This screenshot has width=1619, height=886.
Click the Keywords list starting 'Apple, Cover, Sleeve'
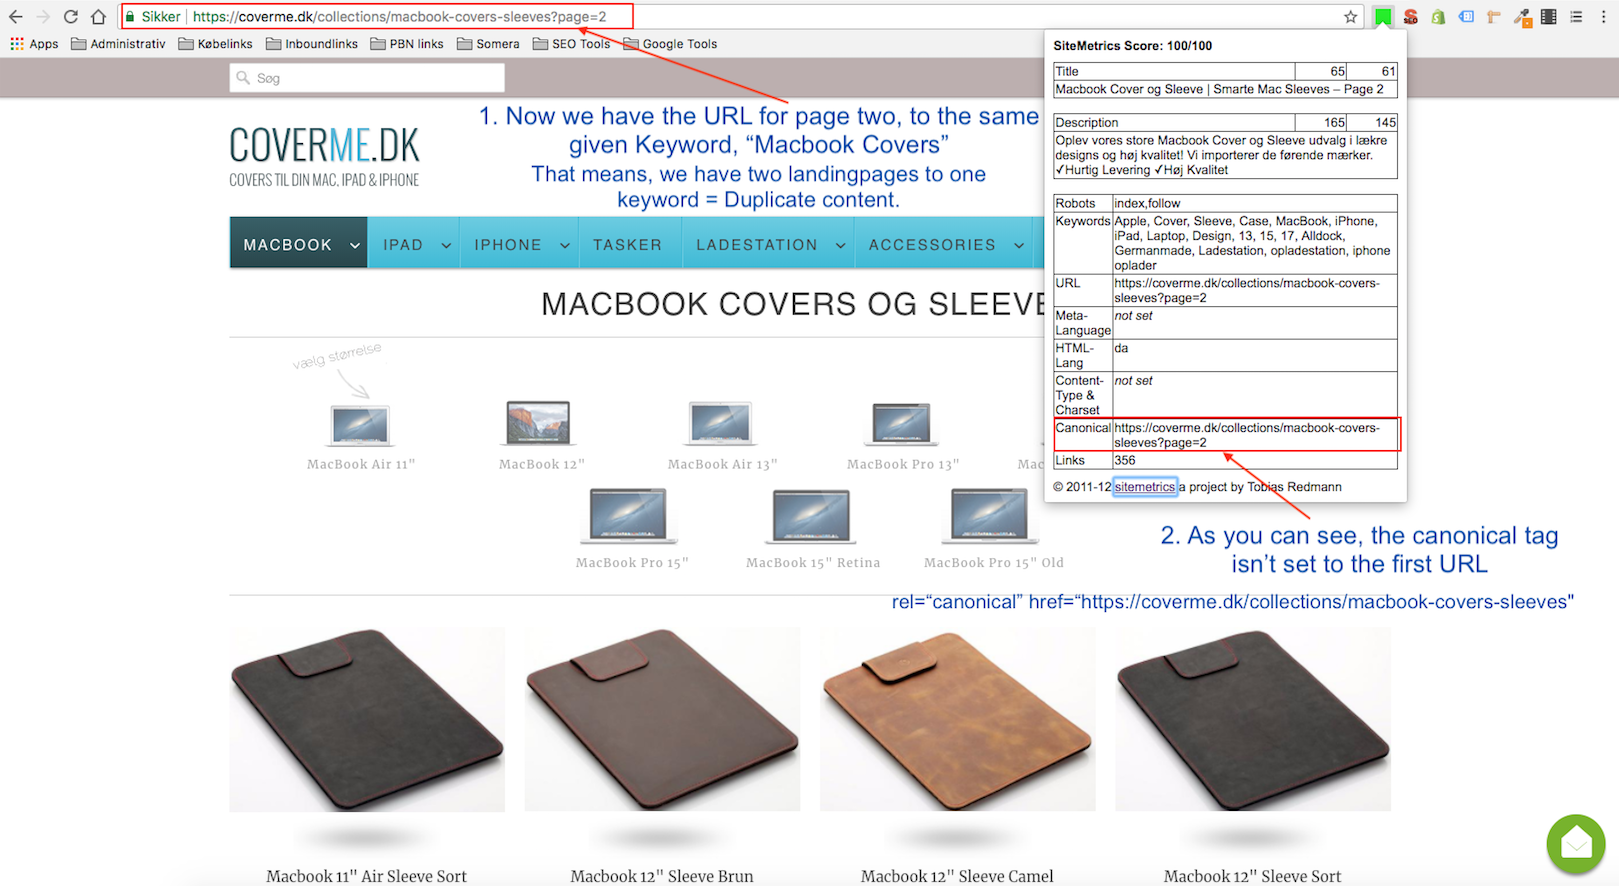pos(1252,243)
